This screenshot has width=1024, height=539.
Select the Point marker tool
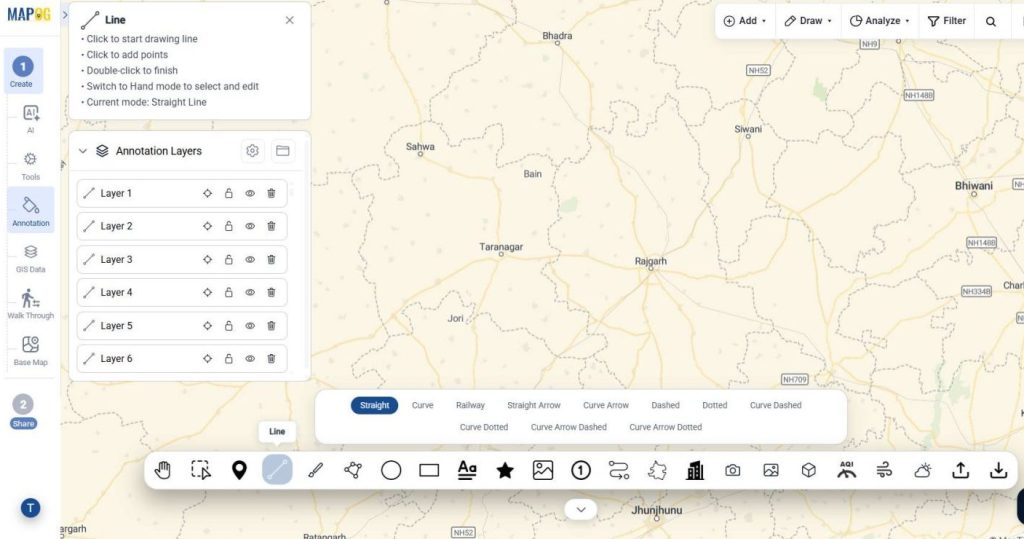[239, 470]
